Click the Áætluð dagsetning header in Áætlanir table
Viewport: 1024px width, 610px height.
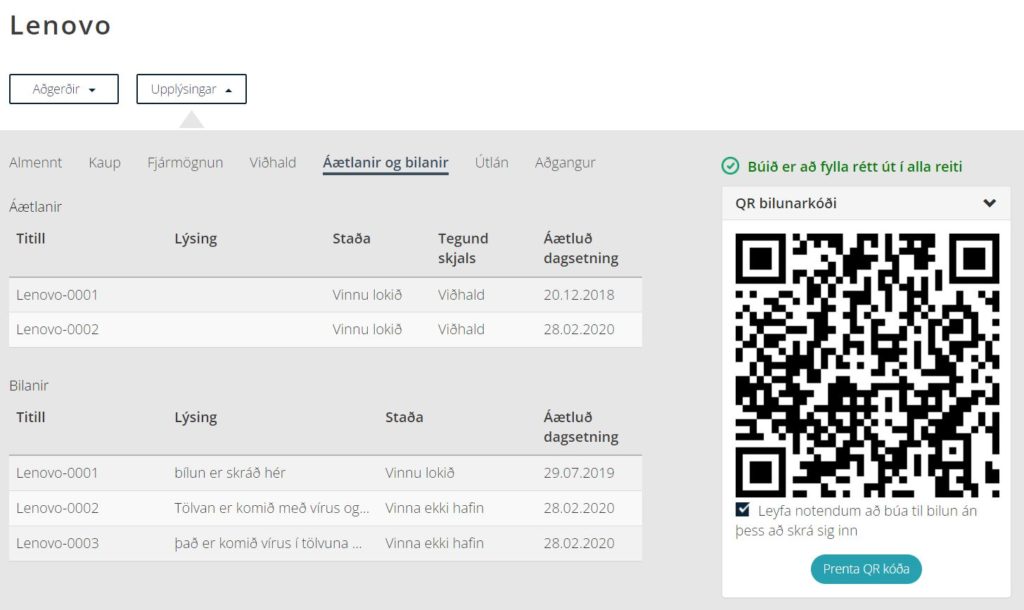tap(581, 248)
